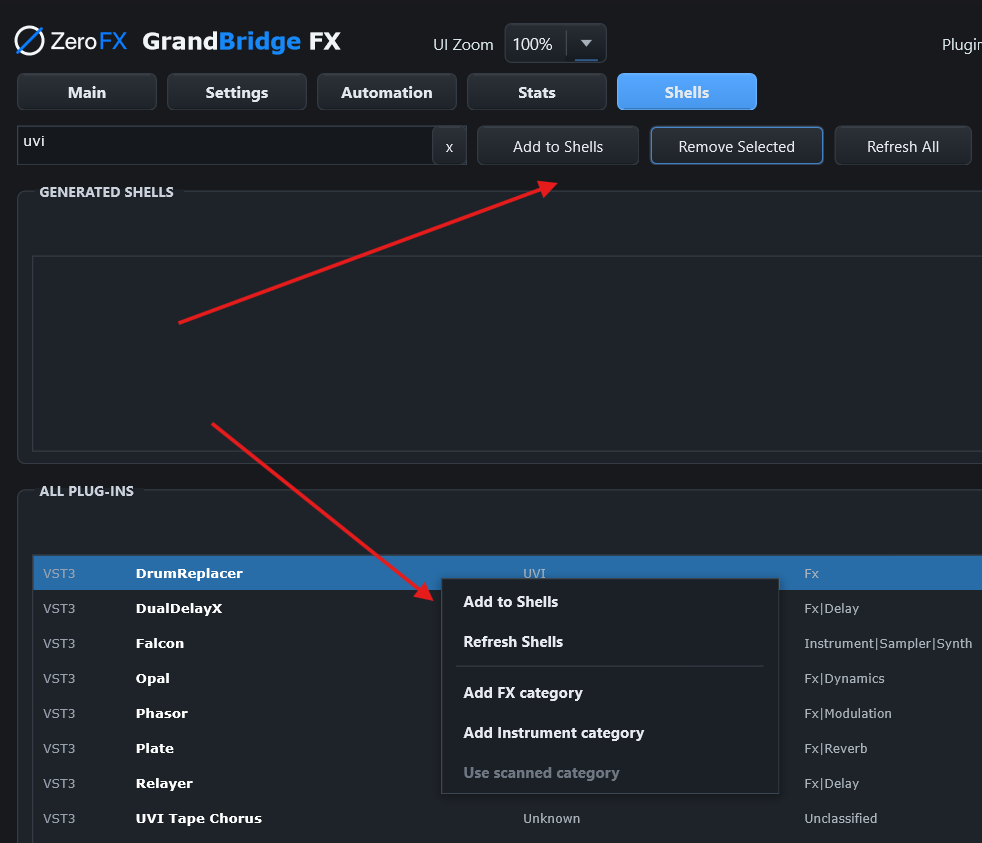Switch to the Settings tab

[x=237, y=92]
